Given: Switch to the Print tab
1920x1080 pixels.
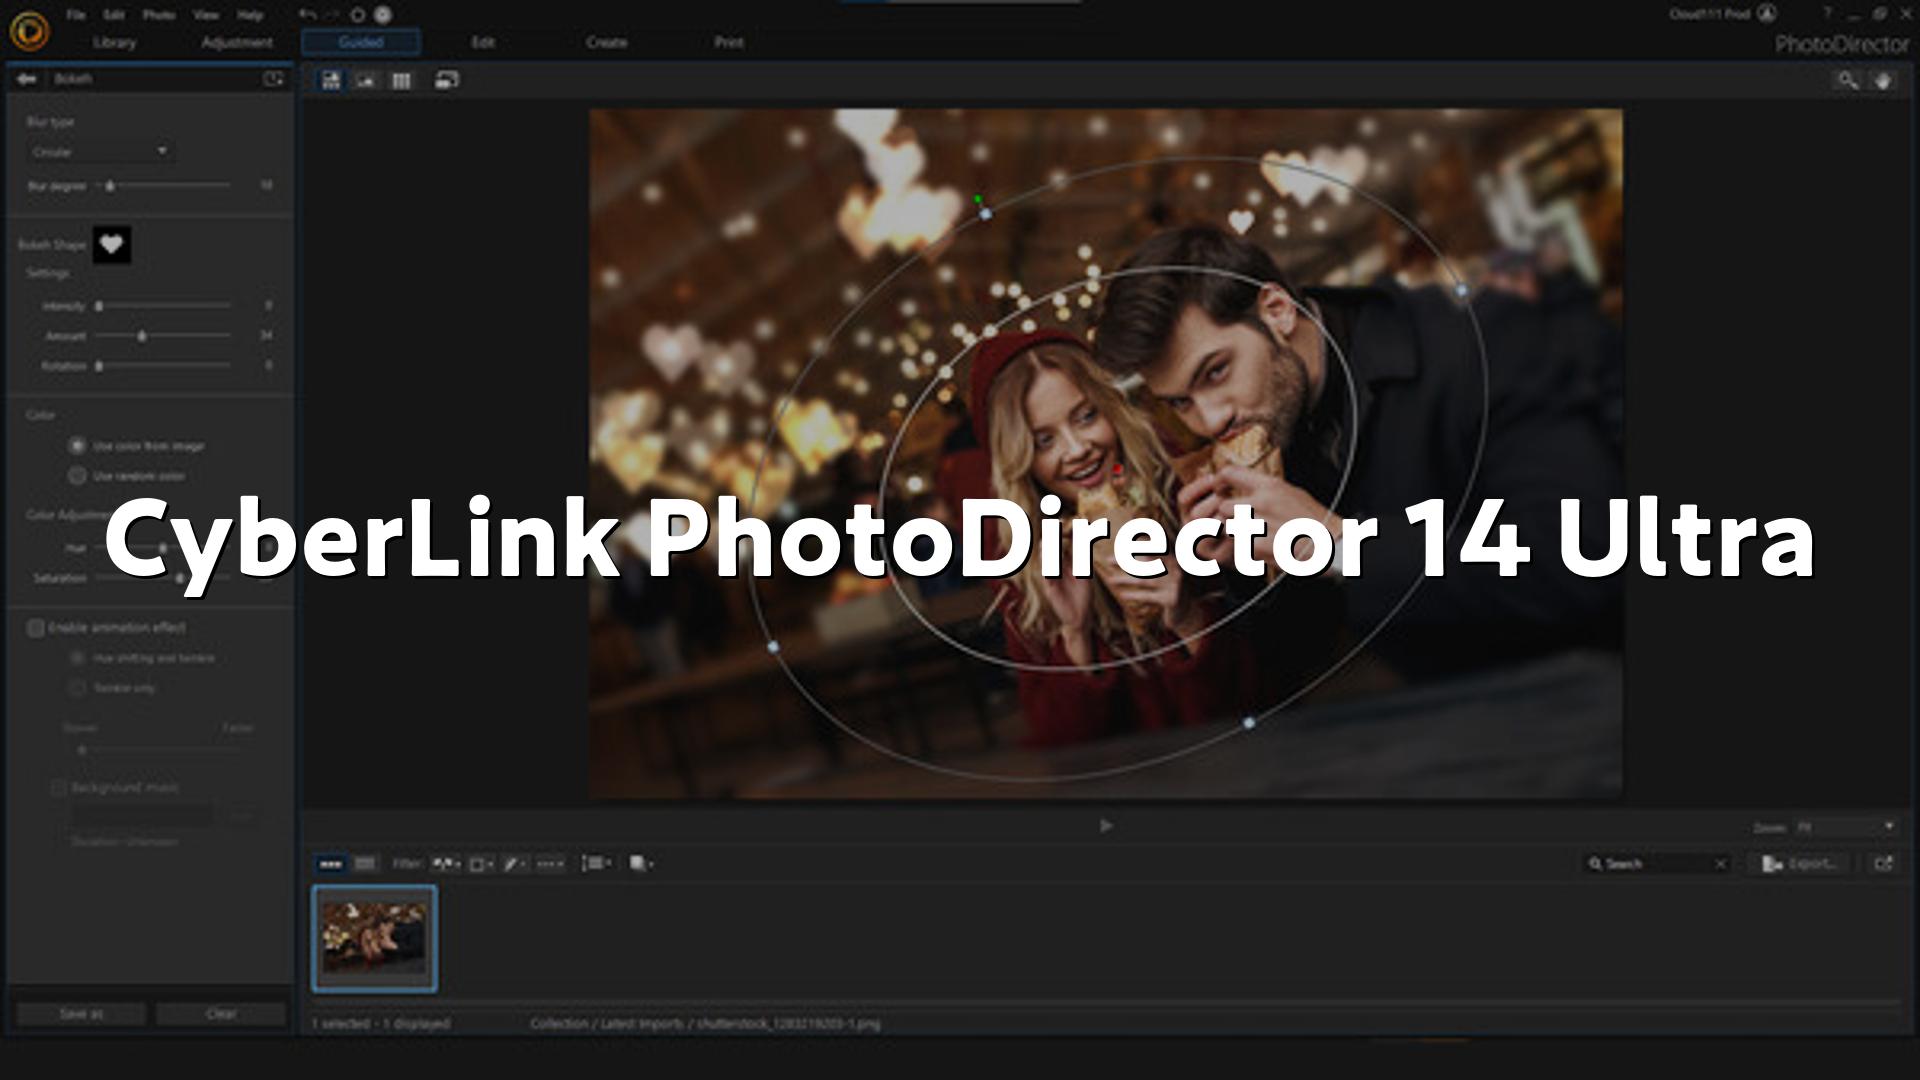Looking at the screenshot, I should click(729, 43).
